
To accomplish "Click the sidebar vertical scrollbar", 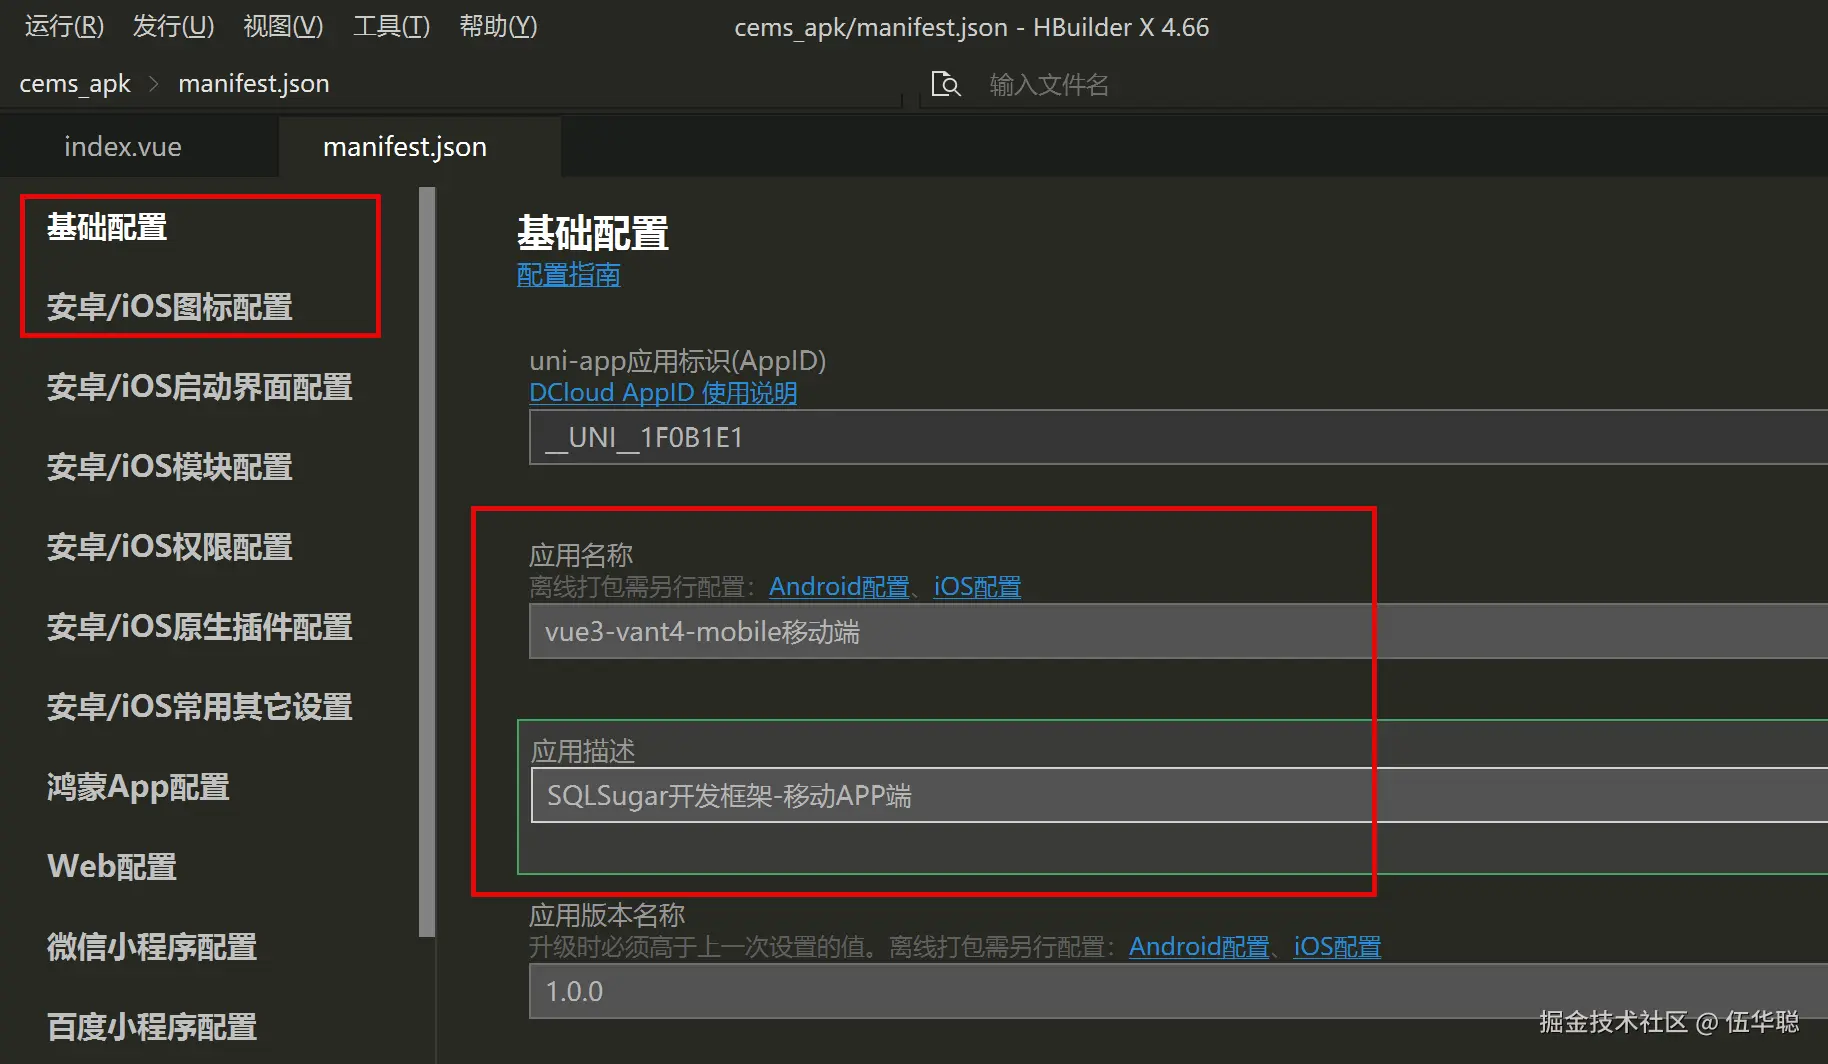I will [x=427, y=562].
